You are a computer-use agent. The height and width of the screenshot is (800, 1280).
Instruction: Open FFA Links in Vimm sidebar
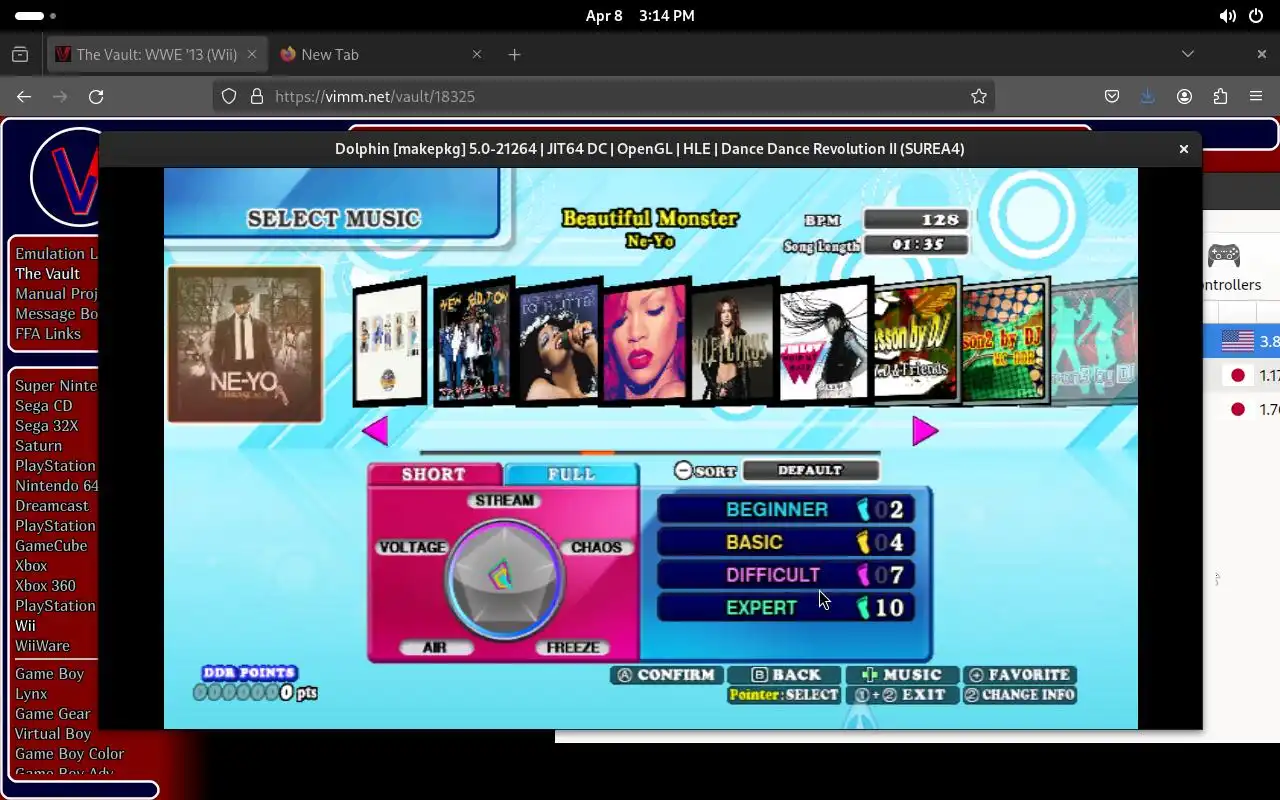click(x=48, y=333)
